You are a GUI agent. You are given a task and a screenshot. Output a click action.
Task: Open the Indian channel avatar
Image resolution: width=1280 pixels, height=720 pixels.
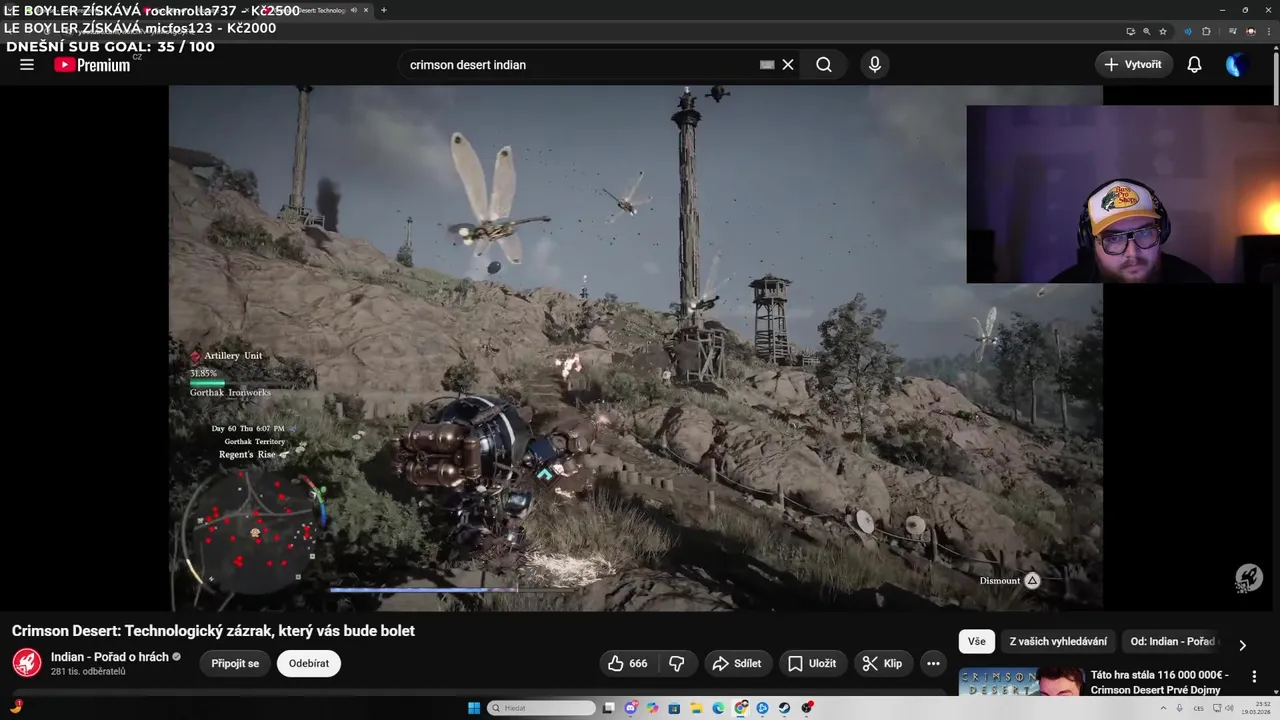coord(27,662)
